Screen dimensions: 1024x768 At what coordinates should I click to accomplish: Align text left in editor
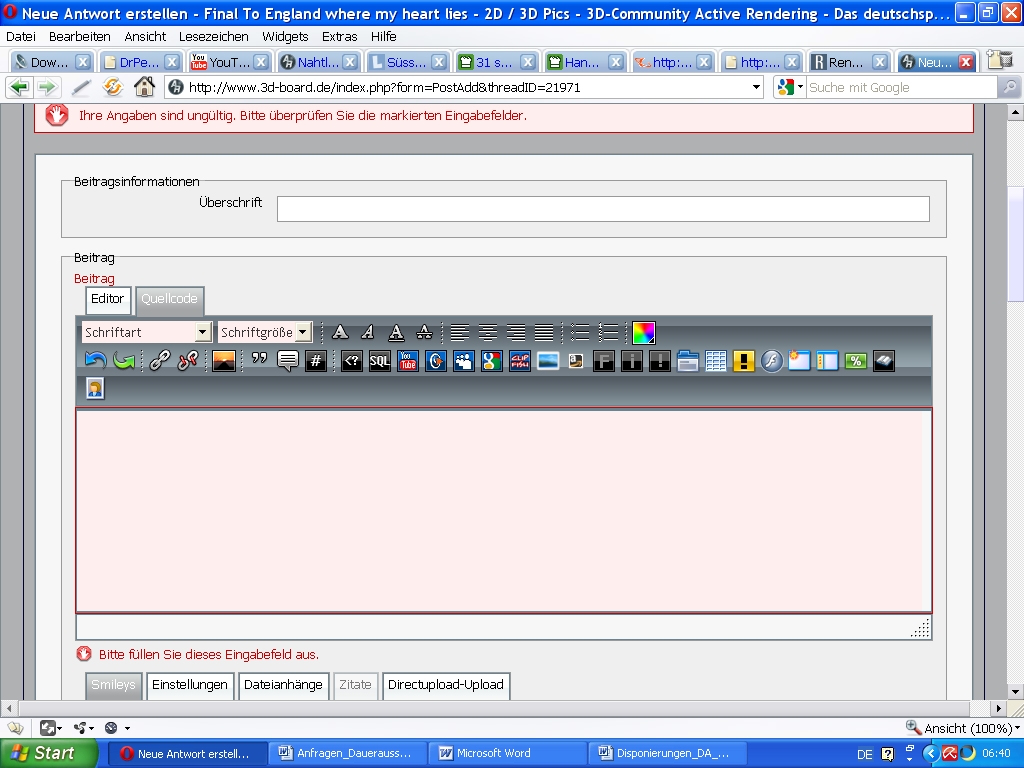[x=459, y=332]
